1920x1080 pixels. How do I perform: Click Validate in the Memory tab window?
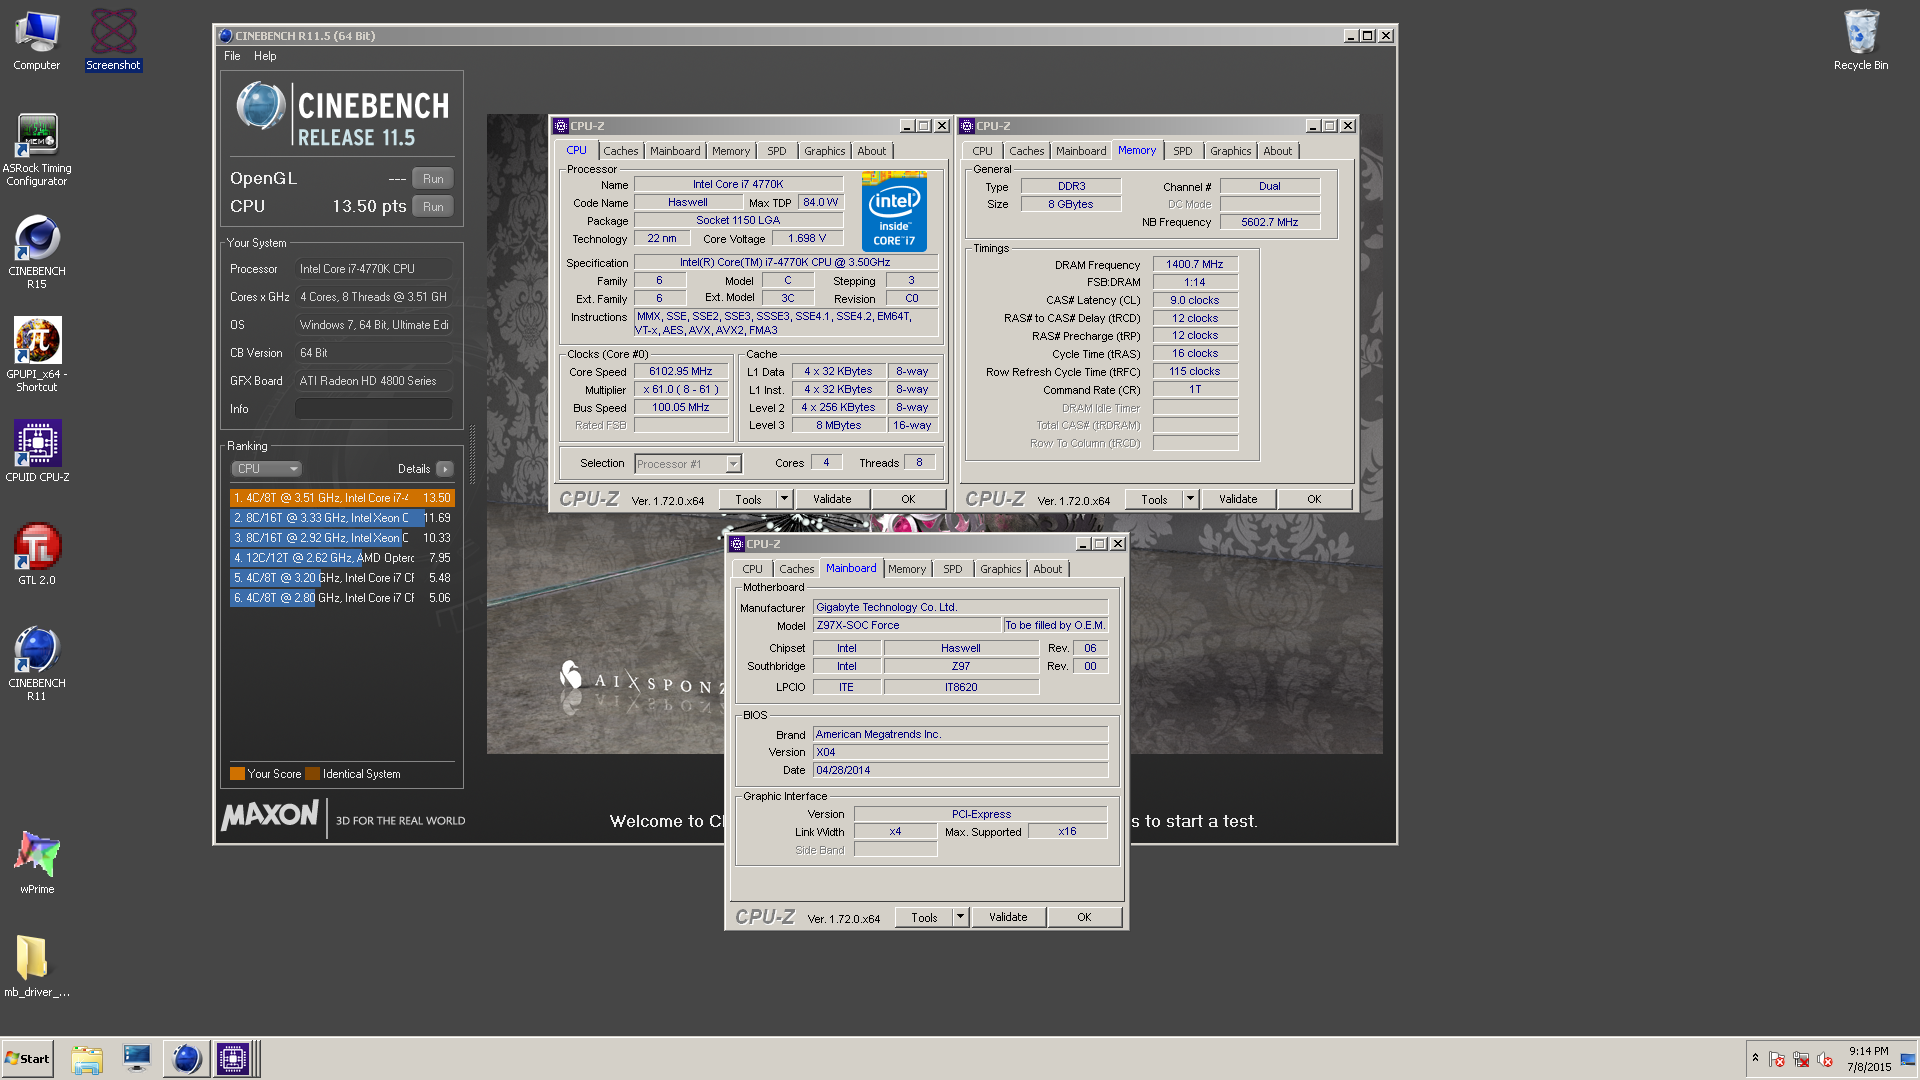point(1238,500)
